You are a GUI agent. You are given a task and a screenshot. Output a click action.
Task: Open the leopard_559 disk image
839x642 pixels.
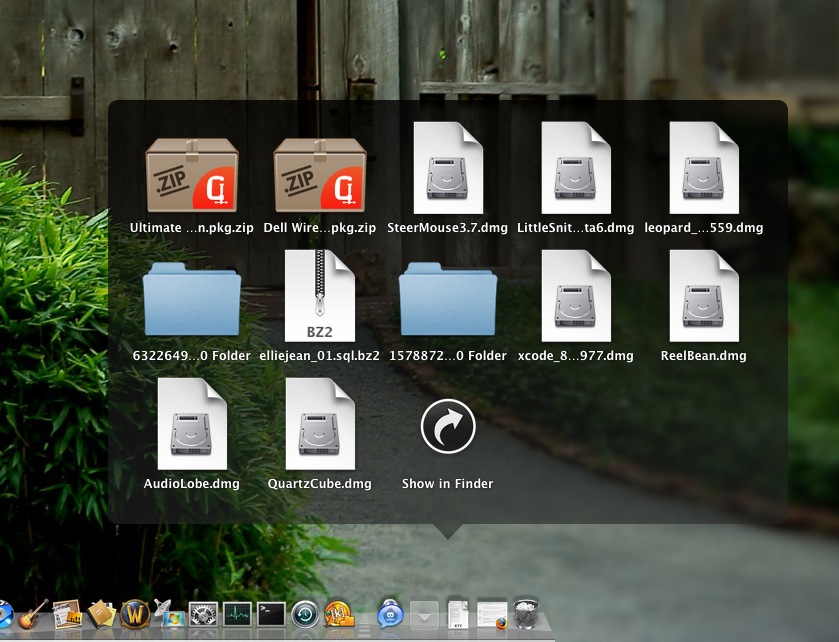point(704,167)
